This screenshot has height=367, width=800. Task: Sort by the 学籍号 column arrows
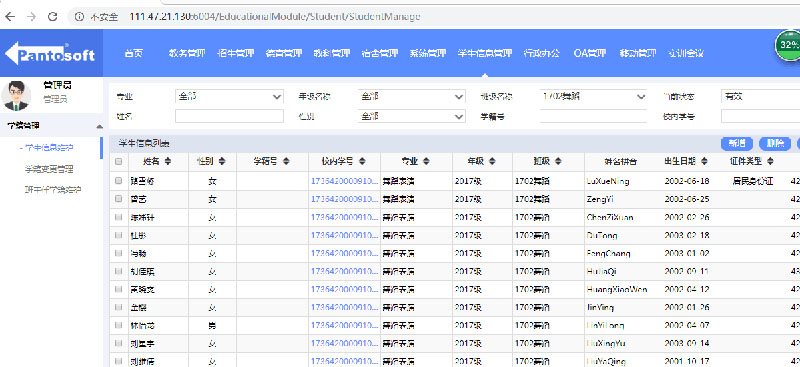pos(286,161)
